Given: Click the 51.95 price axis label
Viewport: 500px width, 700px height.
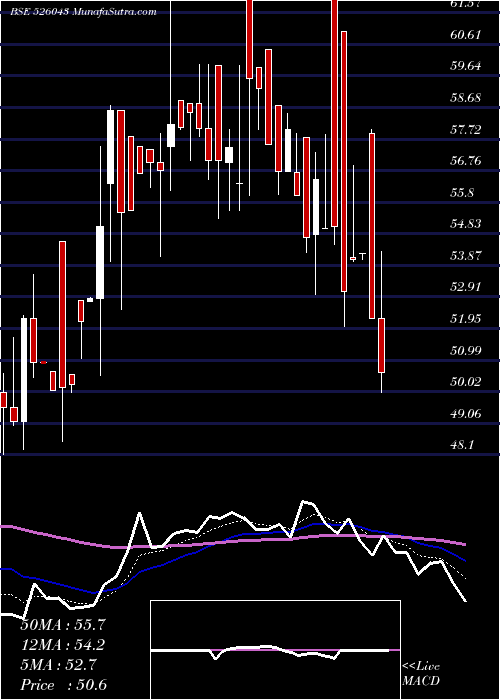Looking at the screenshot, I should pyautogui.click(x=466, y=319).
